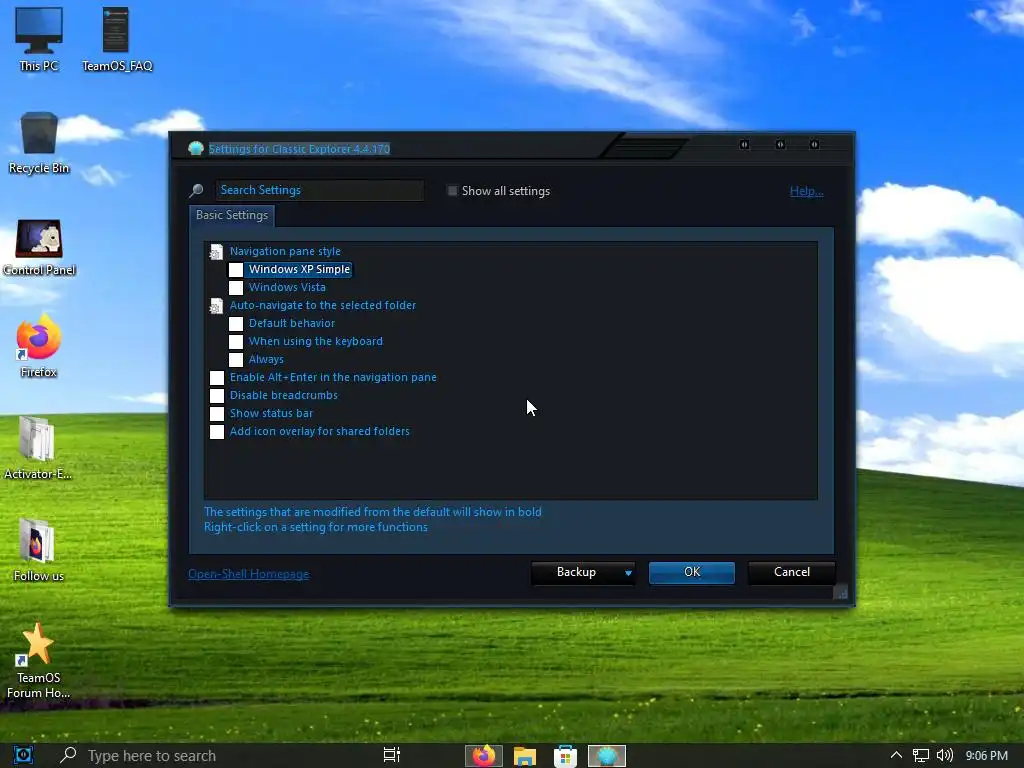Maximize the Classic Explorer settings window

[780, 144]
